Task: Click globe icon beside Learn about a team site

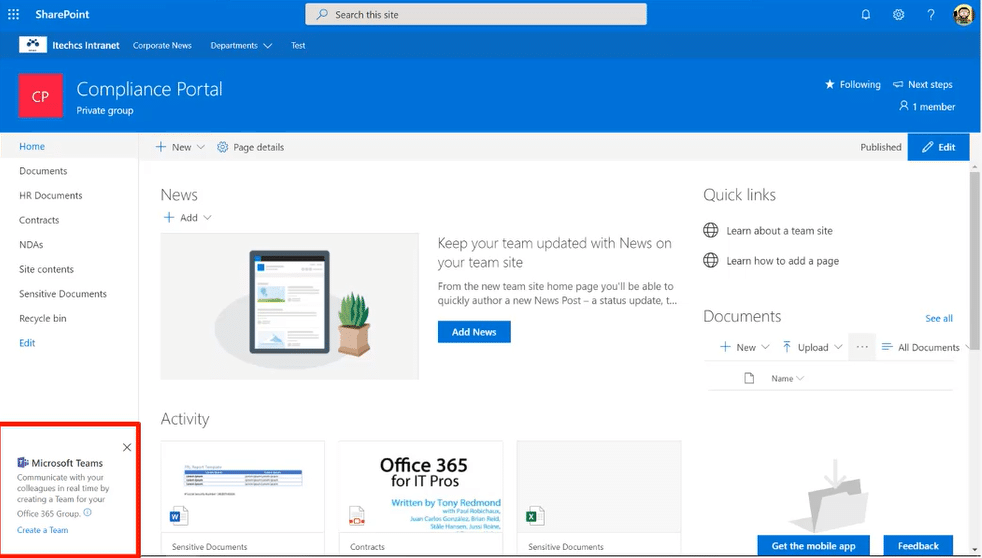Action: click(711, 230)
